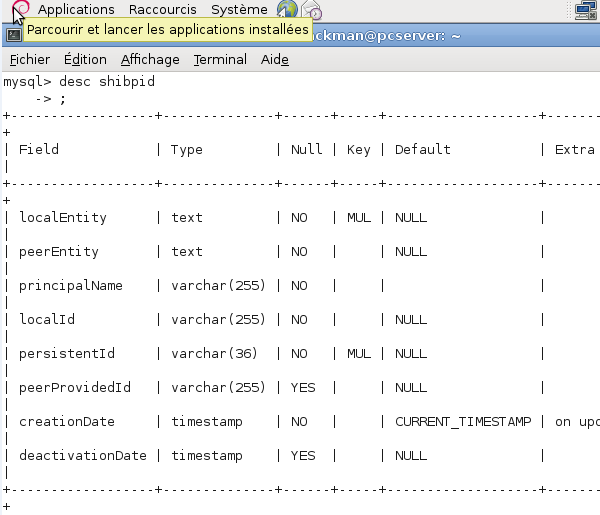Click the localEntity field name
600x515 pixels.
(62, 218)
